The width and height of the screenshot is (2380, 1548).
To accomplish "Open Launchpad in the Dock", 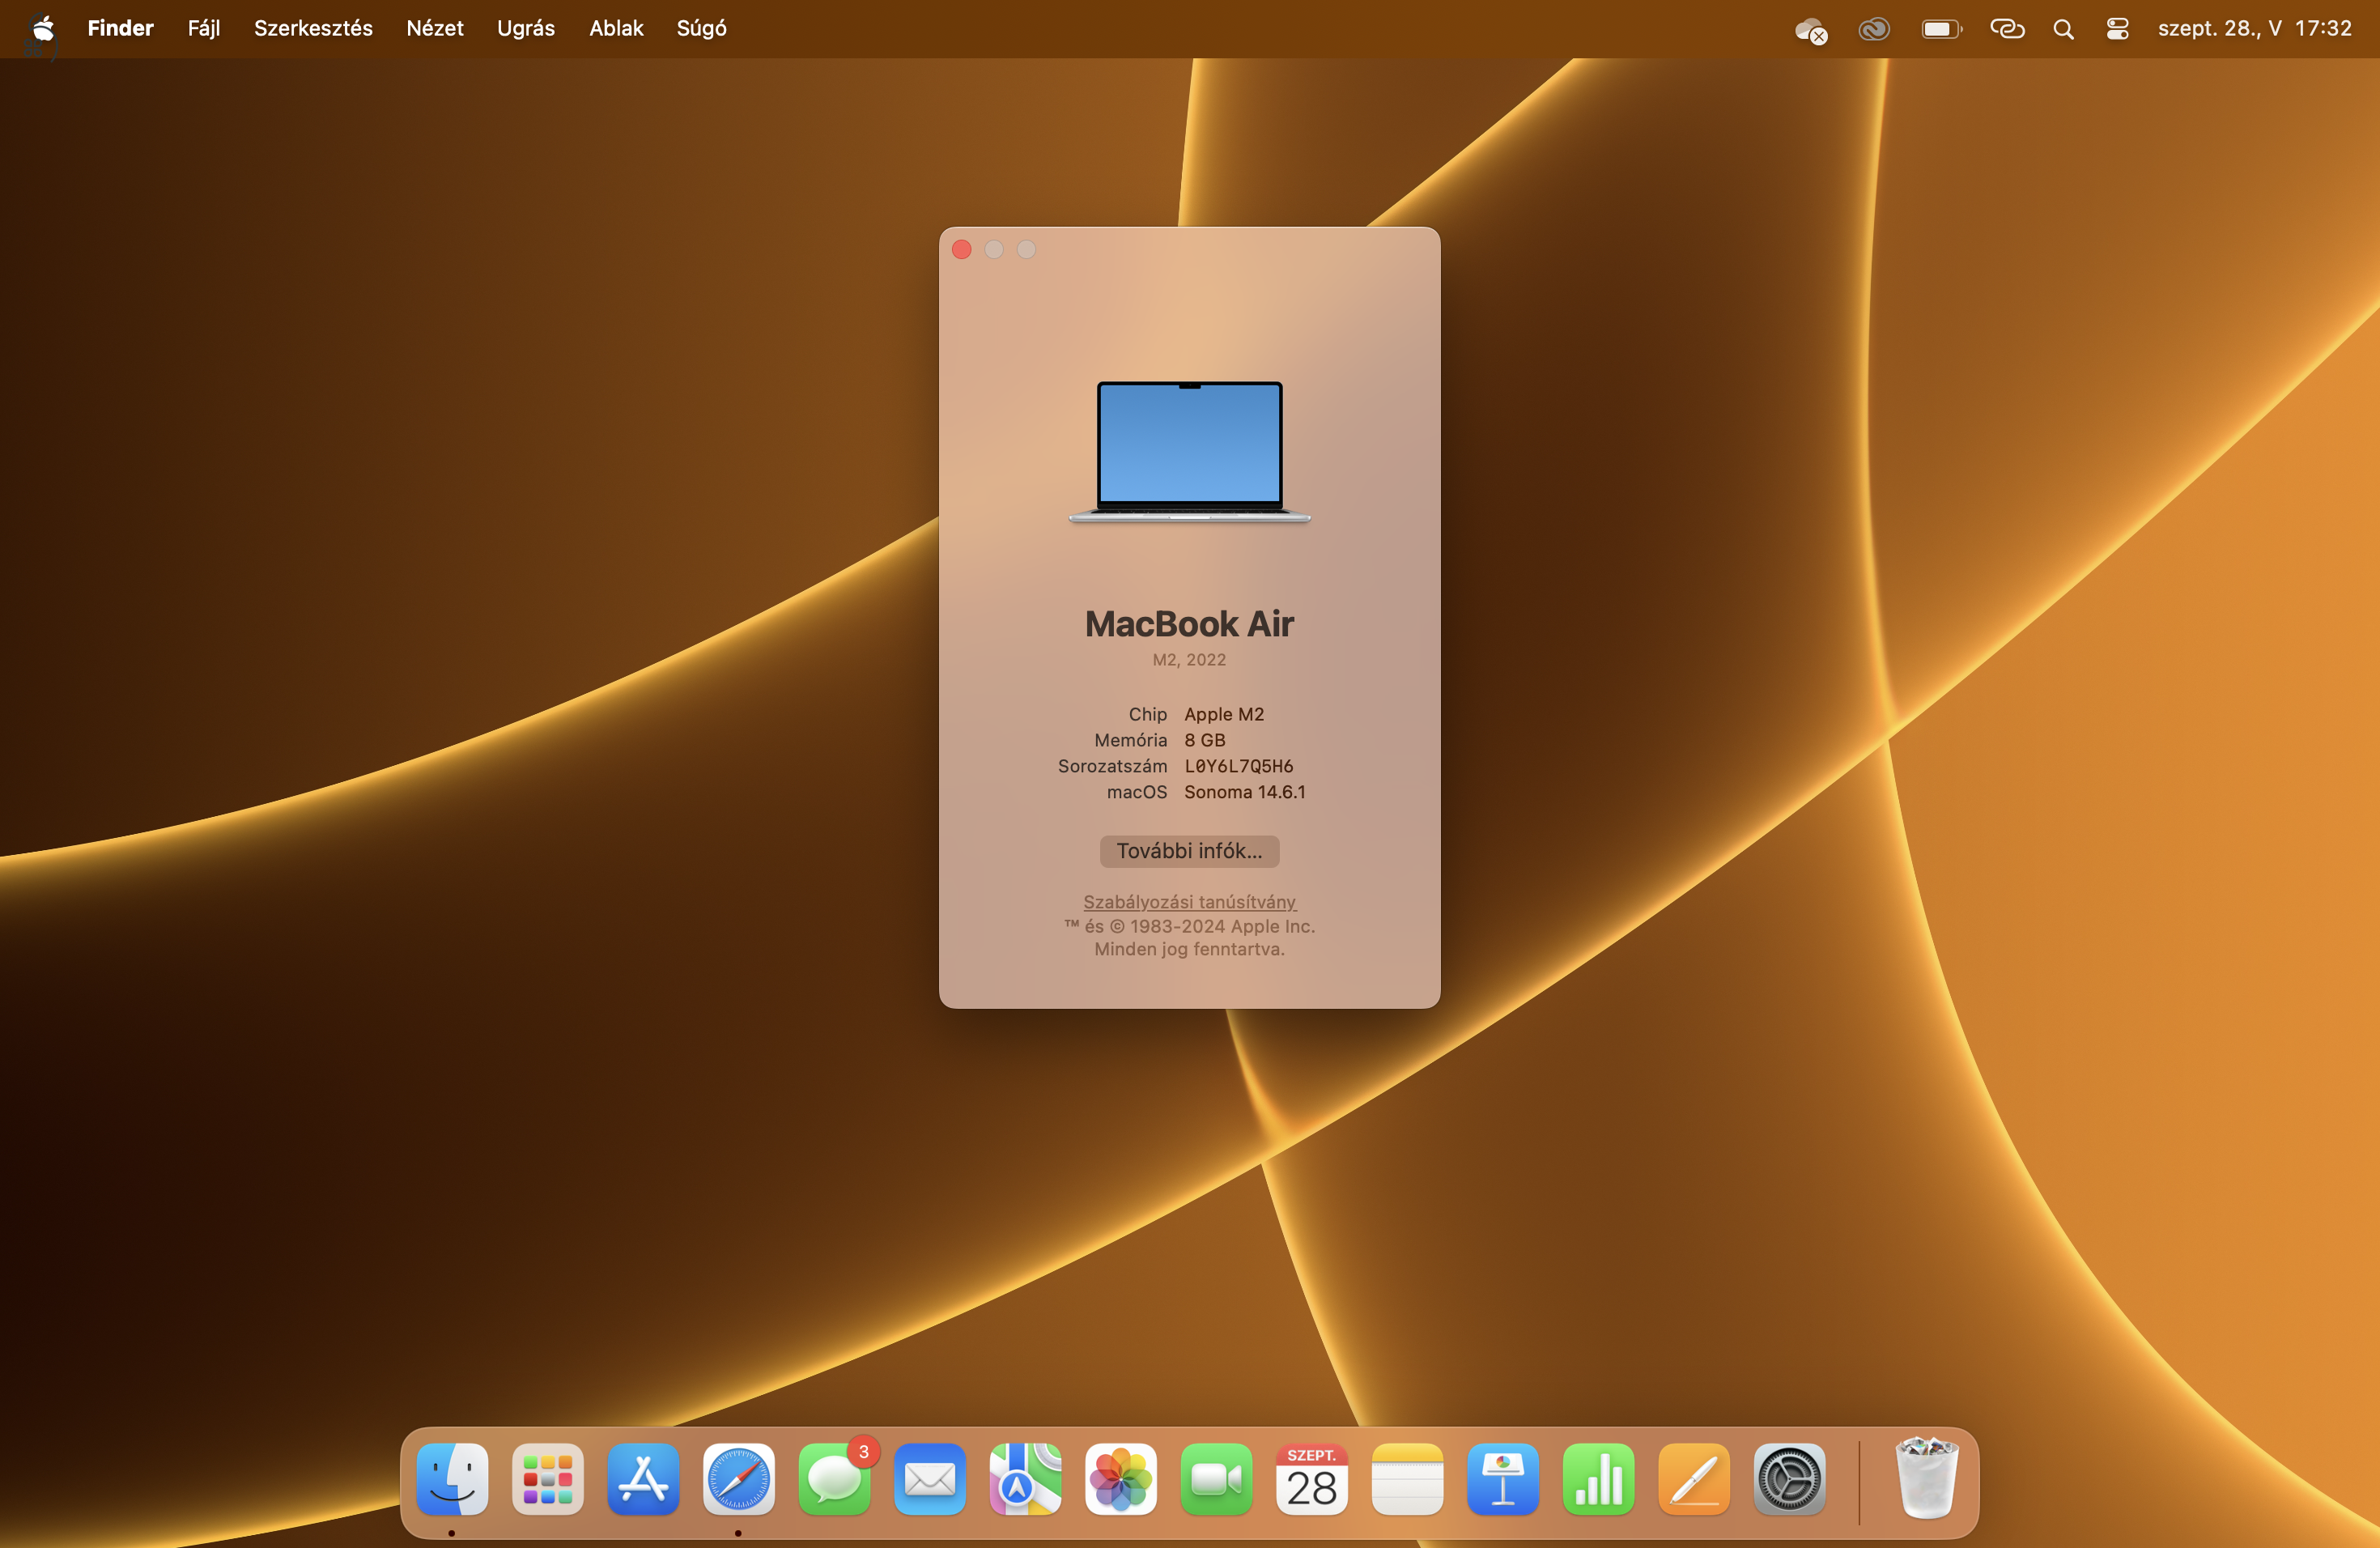I will [x=548, y=1479].
